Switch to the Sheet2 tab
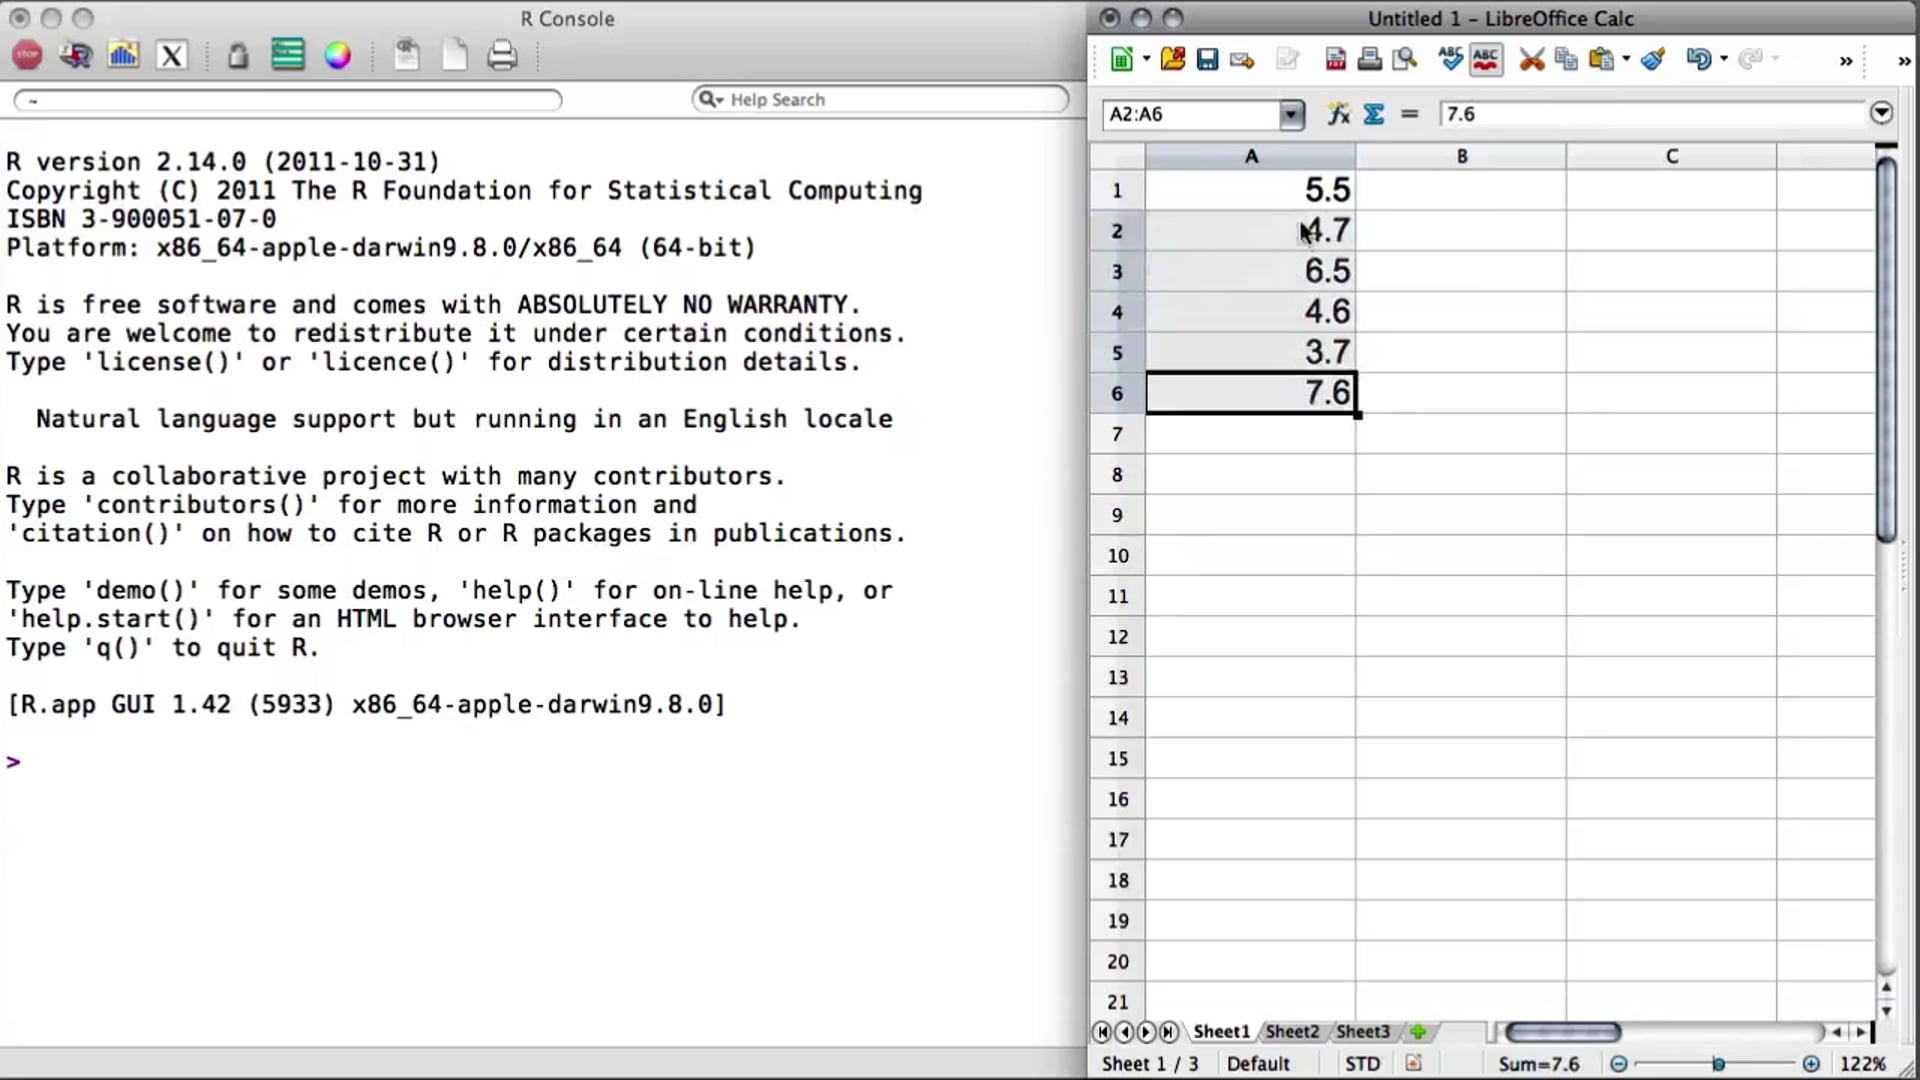This screenshot has height=1080, width=1920. coord(1291,1031)
